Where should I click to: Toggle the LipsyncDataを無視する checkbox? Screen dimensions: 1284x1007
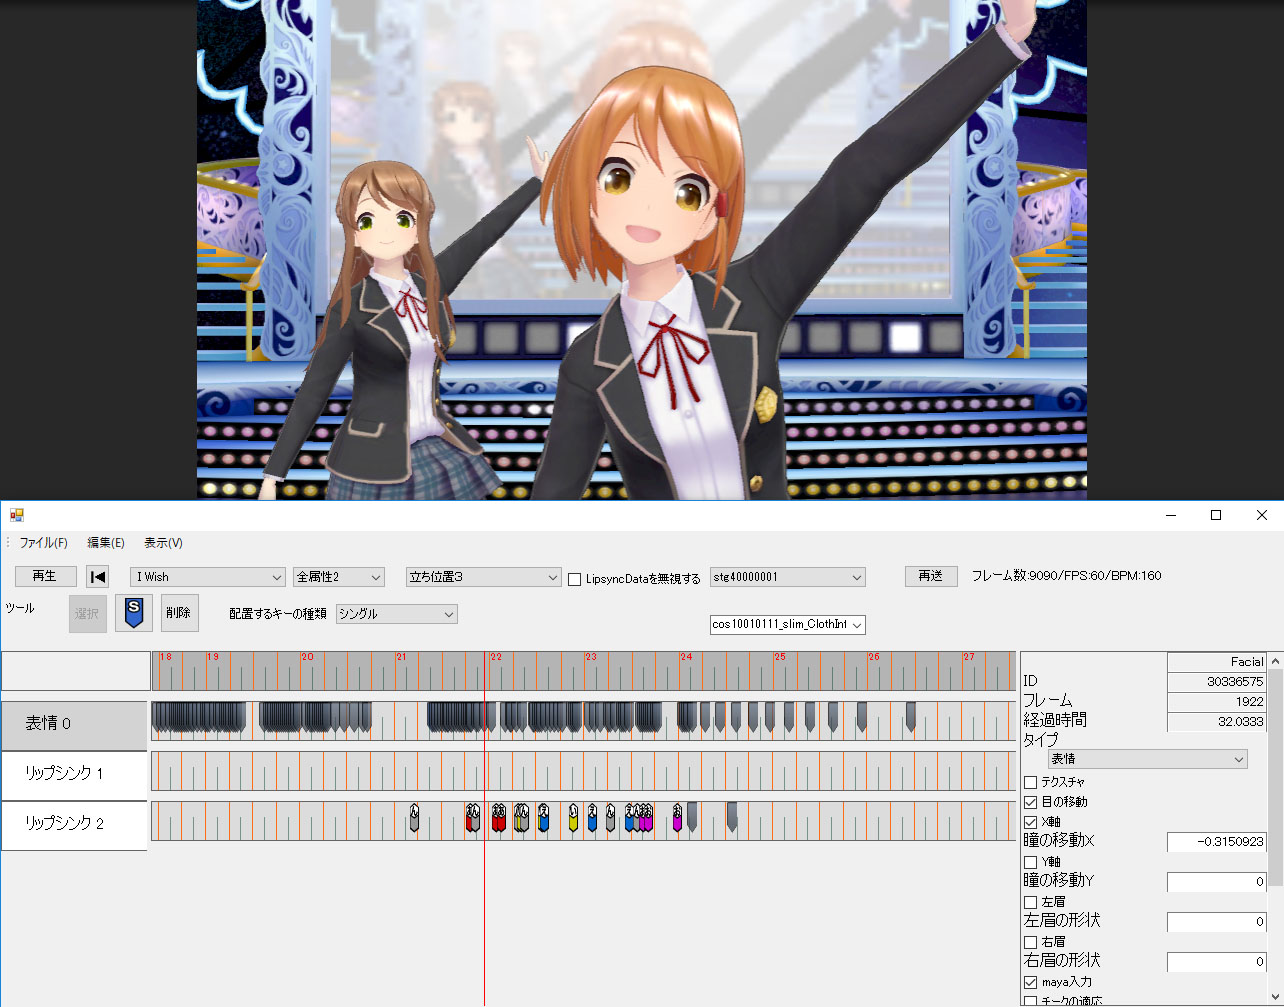point(574,579)
